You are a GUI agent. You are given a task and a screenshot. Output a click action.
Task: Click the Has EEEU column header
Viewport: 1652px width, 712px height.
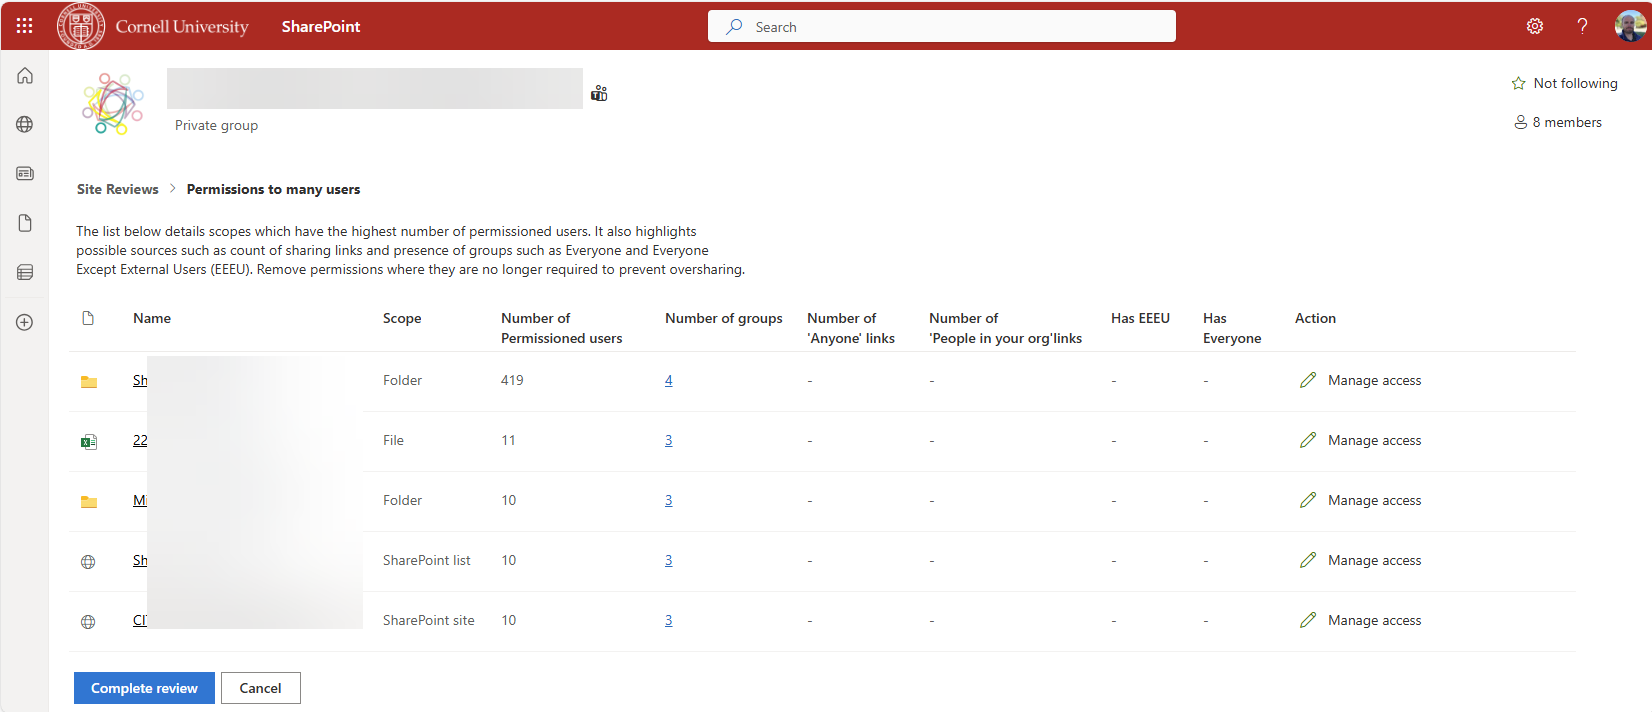[x=1140, y=318]
